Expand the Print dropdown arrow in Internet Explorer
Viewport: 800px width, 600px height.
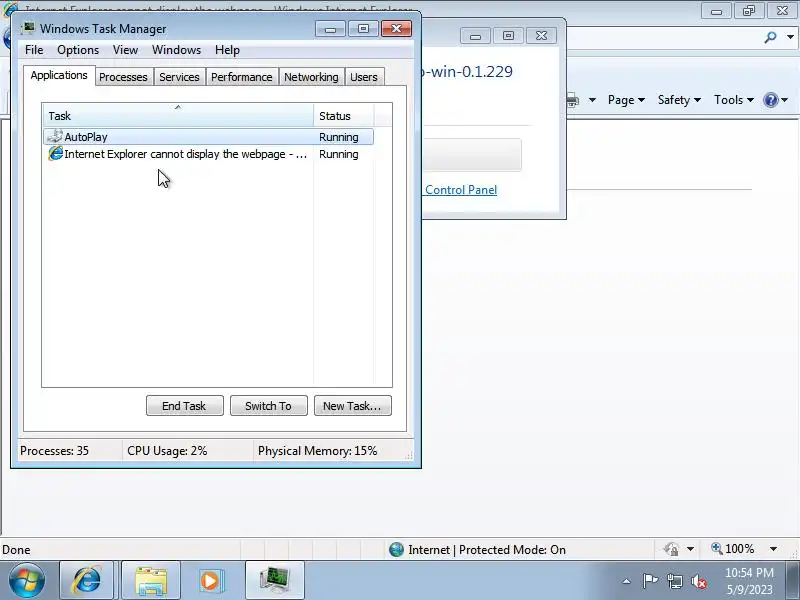click(x=592, y=100)
